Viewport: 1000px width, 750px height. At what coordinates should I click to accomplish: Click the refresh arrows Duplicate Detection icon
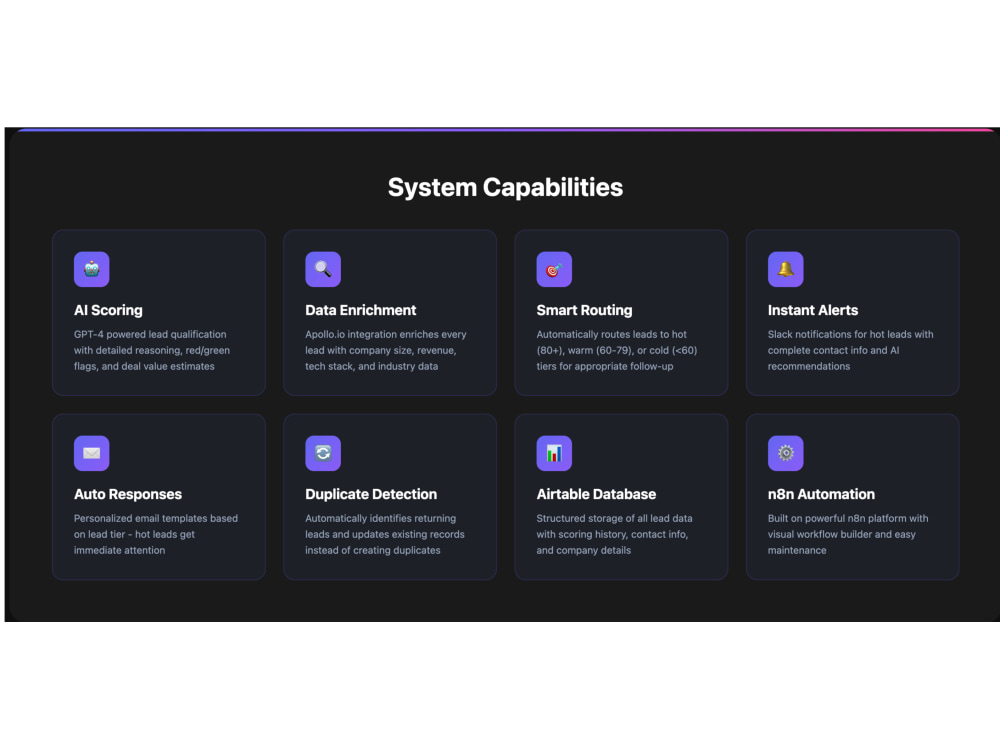pos(323,453)
